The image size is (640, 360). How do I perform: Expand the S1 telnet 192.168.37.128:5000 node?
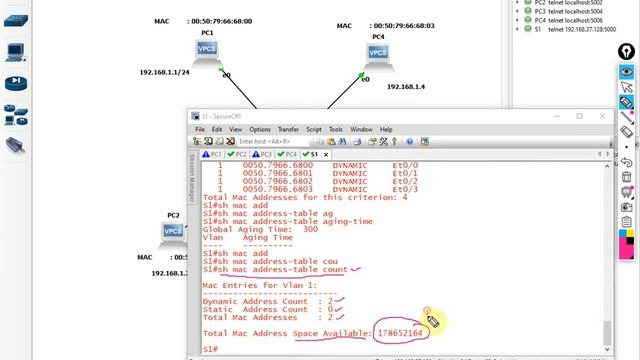tap(518, 29)
